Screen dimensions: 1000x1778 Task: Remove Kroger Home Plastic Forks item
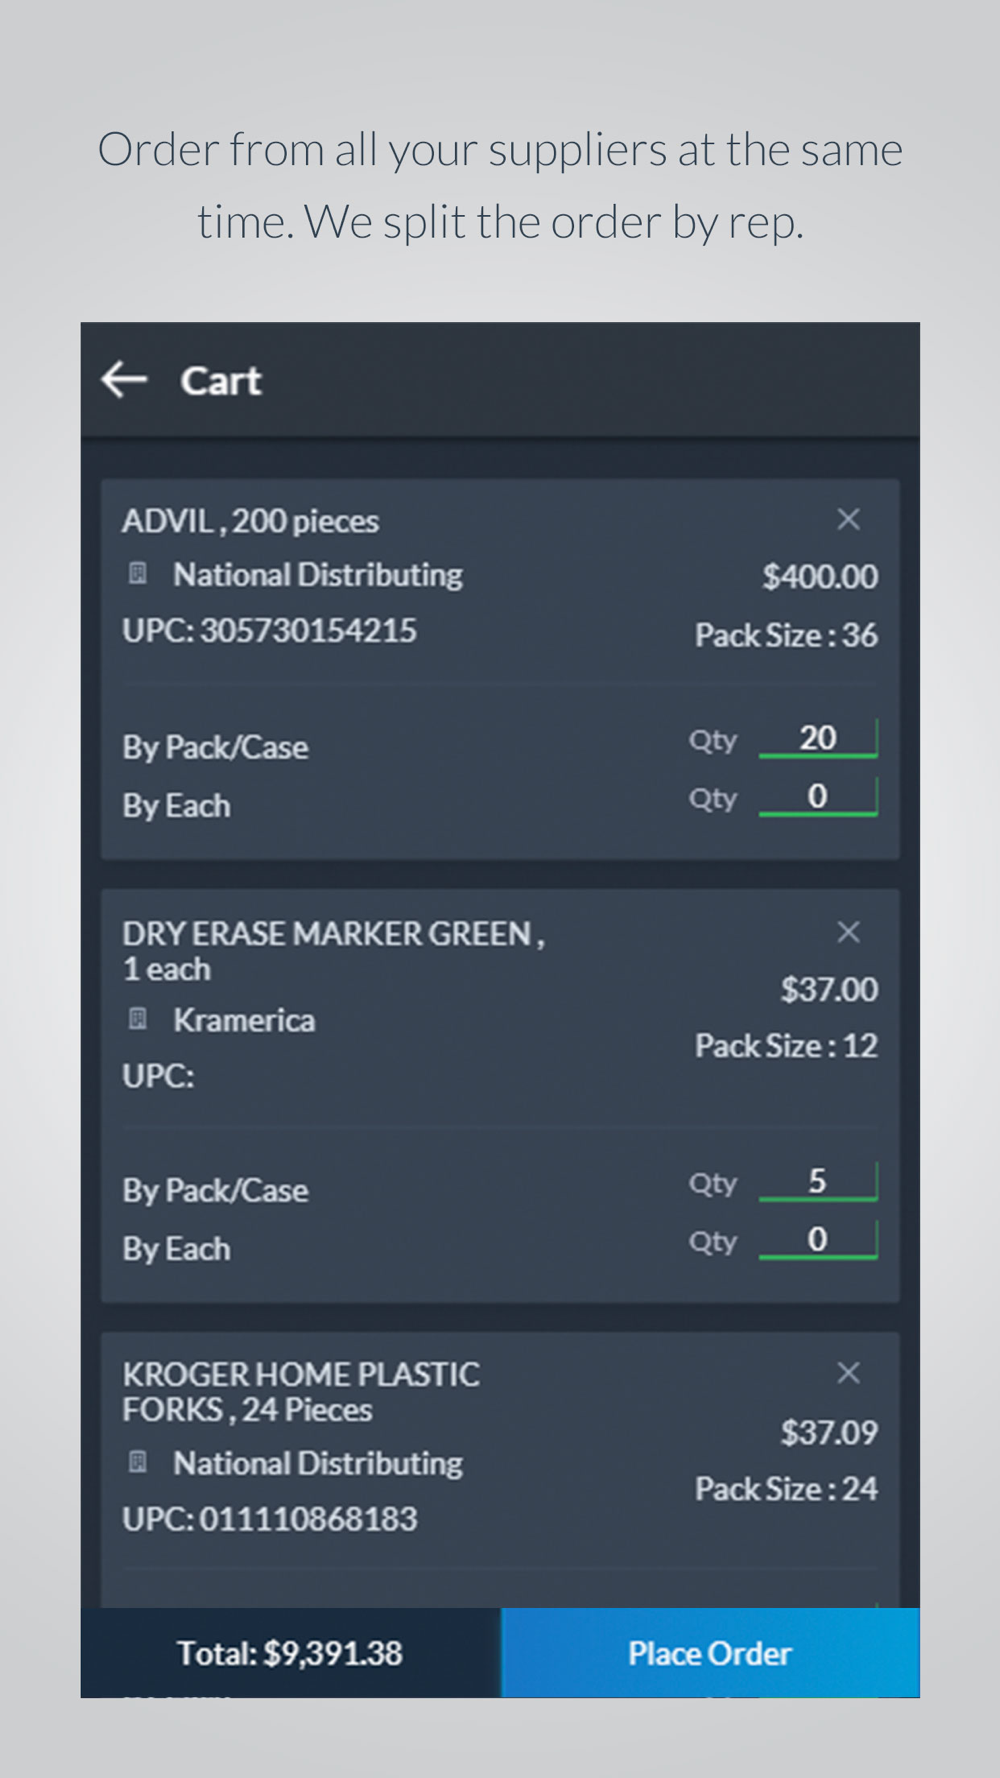click(848, 1373)
